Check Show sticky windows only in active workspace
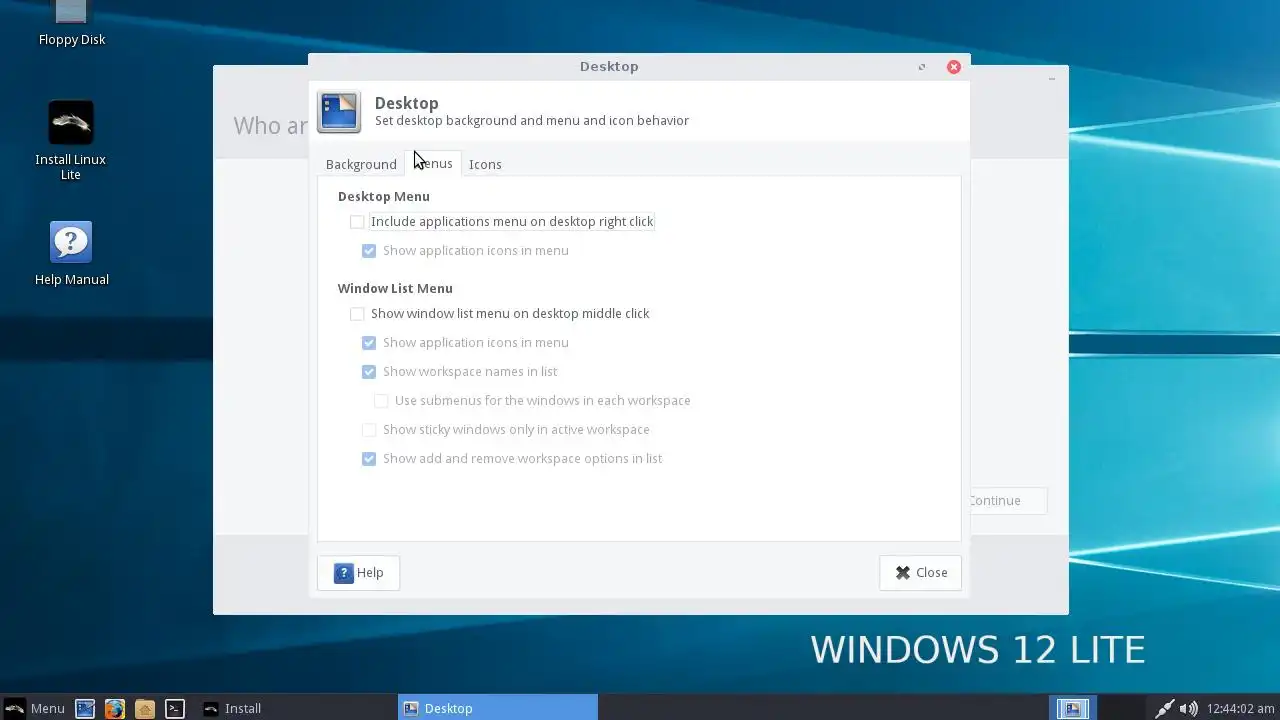This screenshot has height=720, width=1280. tap(369, 430)
